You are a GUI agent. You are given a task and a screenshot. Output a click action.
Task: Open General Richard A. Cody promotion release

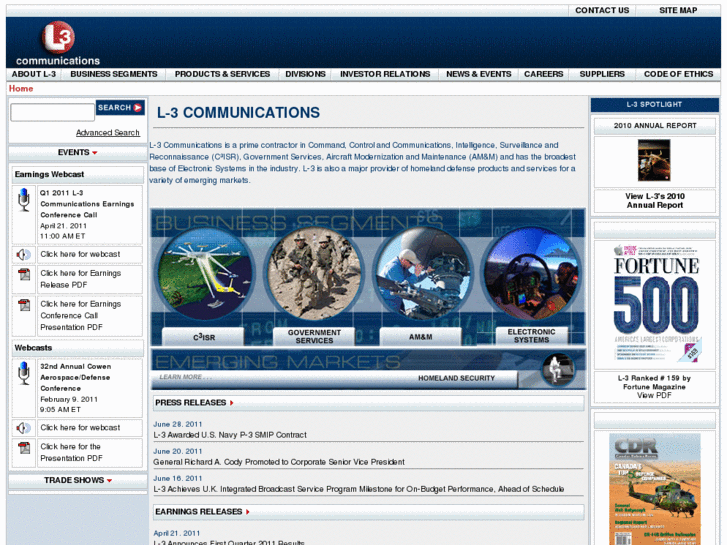[279, 462]
